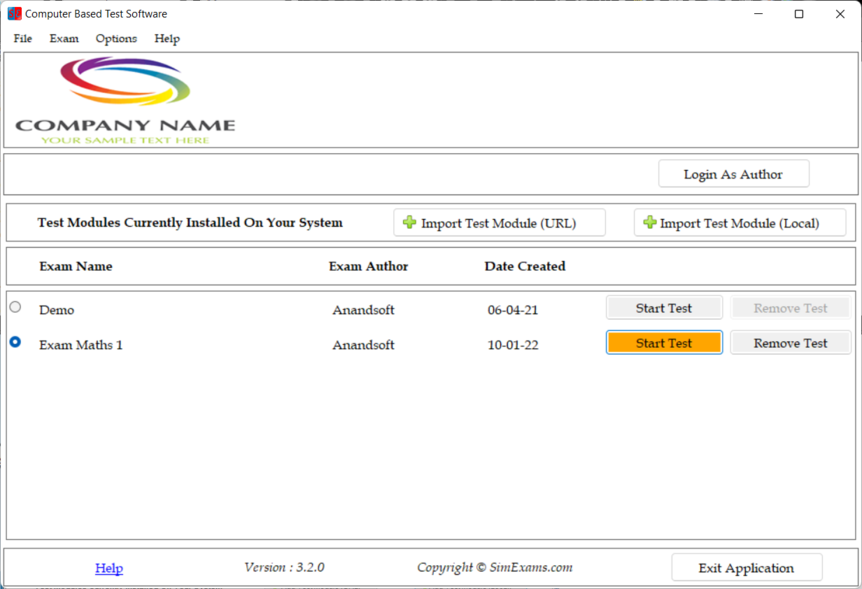The width and height of the screenshot is (862, 589).
Task: Click the application icon in the title bar
Action: (x=13, y=13)
